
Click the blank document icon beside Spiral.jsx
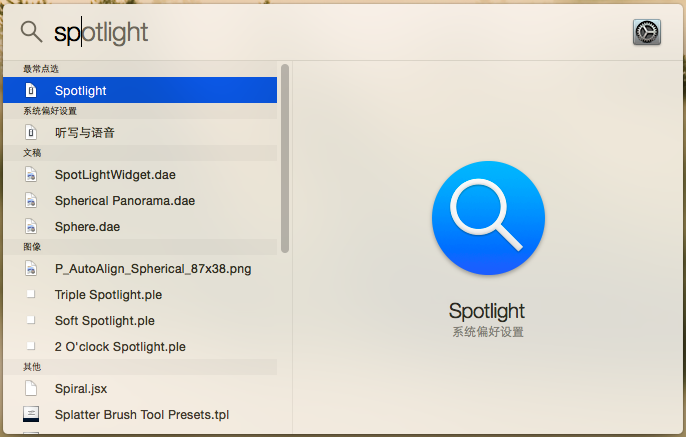tap(31, 388)
